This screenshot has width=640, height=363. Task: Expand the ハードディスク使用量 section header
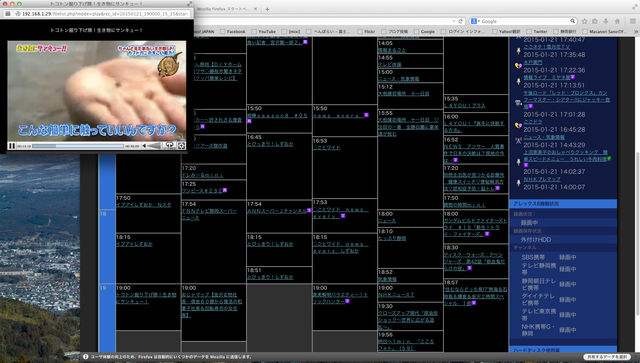tap(563, 350)
